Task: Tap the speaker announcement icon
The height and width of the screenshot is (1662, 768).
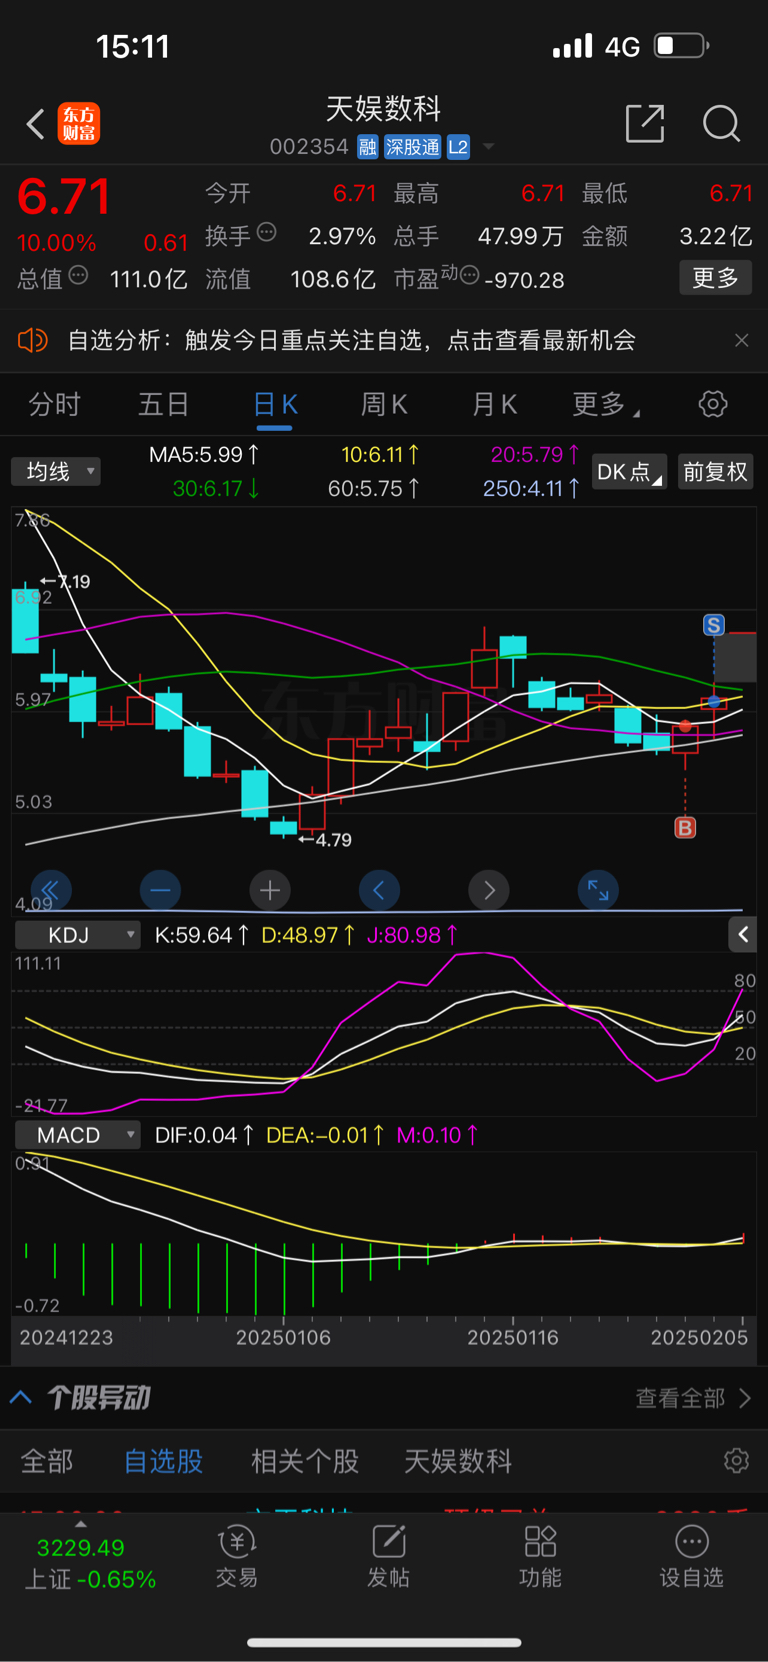Action: coord(33,341)
